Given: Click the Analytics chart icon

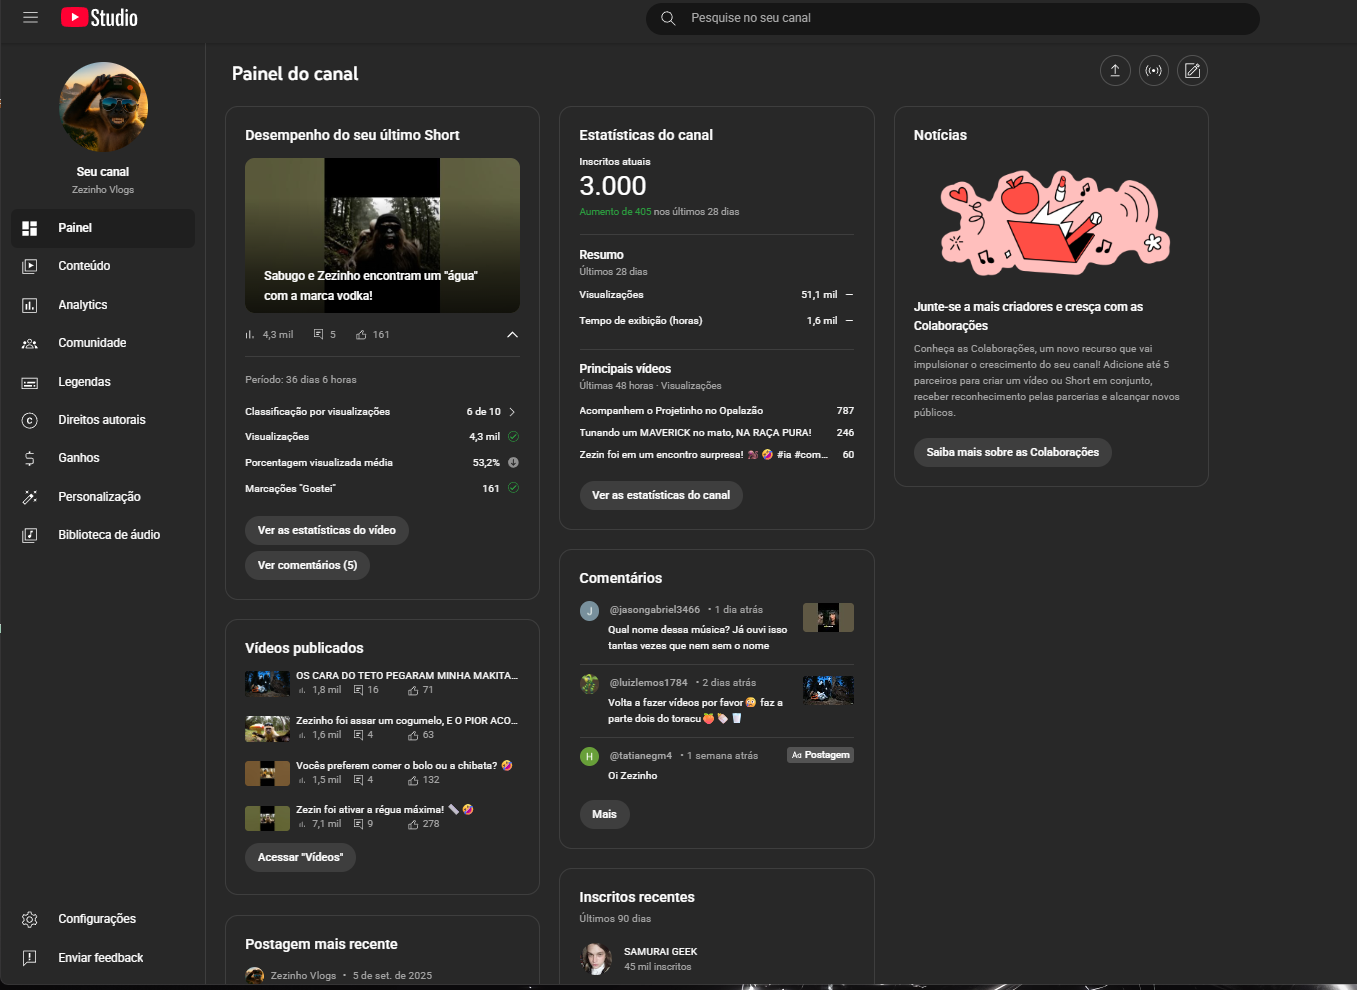Looking at the screenshot, I should pyautogui.click(x=30, y=305).
